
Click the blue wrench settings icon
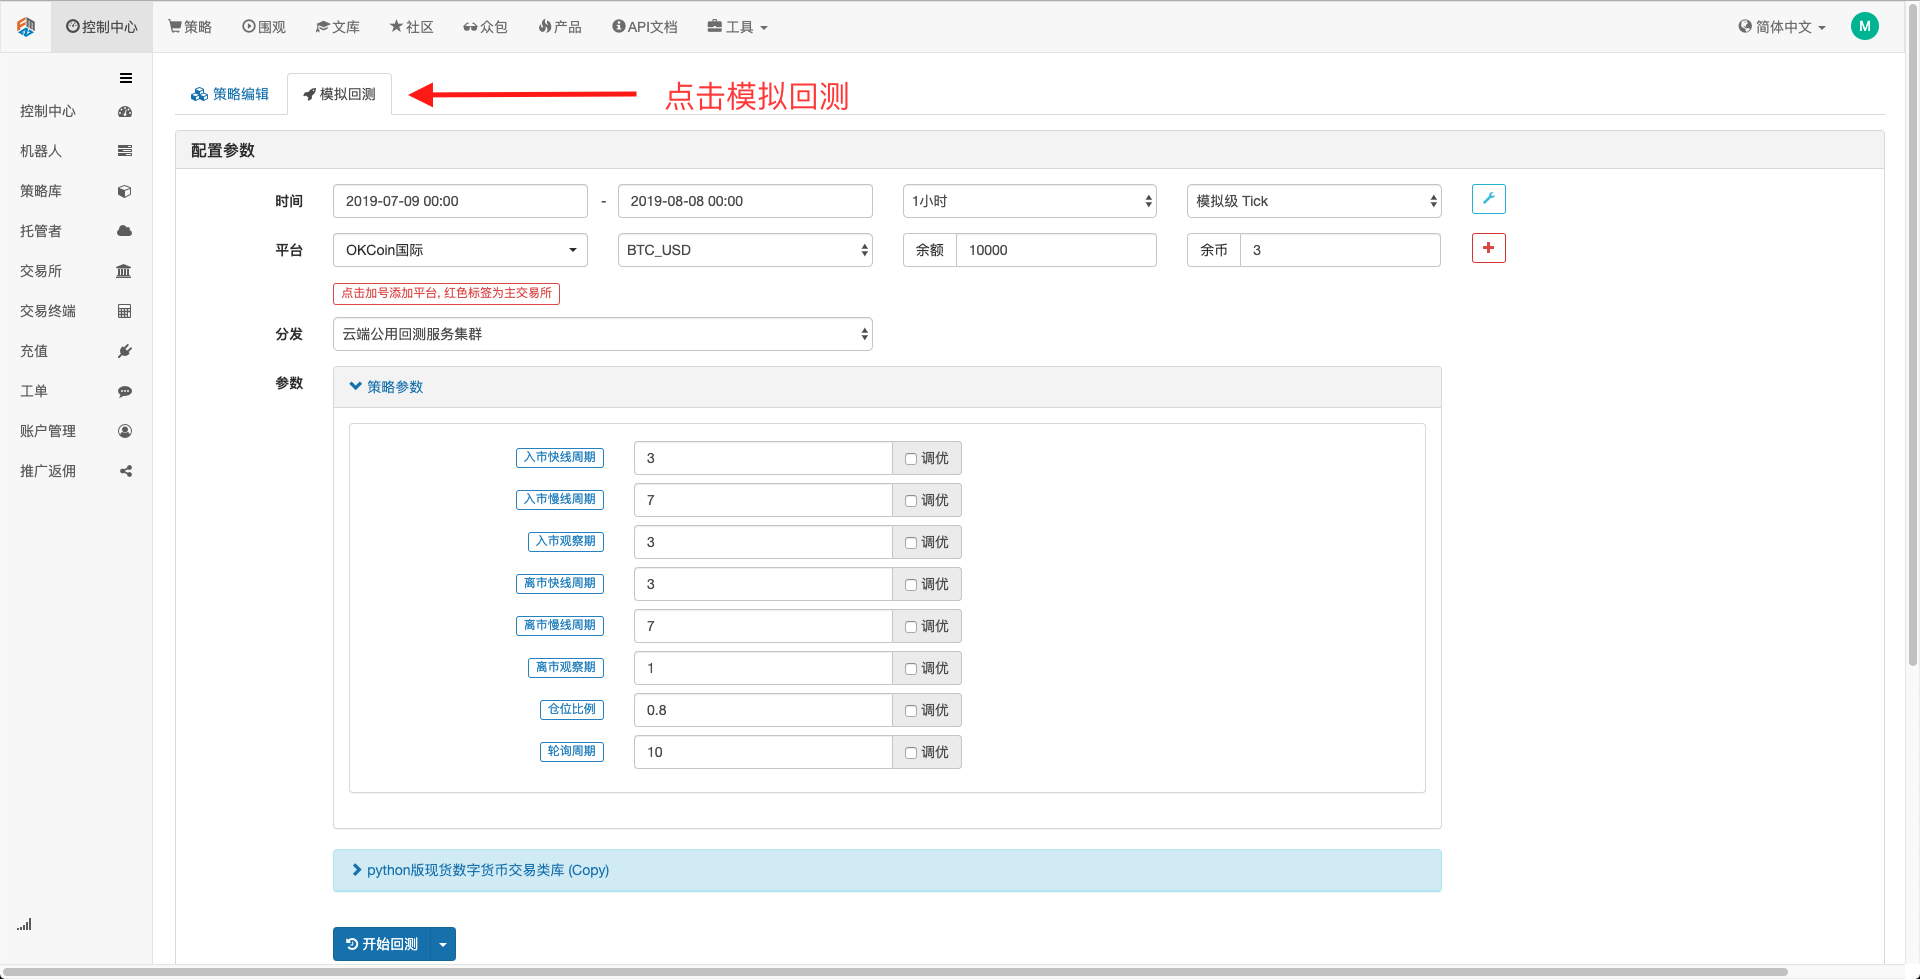point(1488,199)
